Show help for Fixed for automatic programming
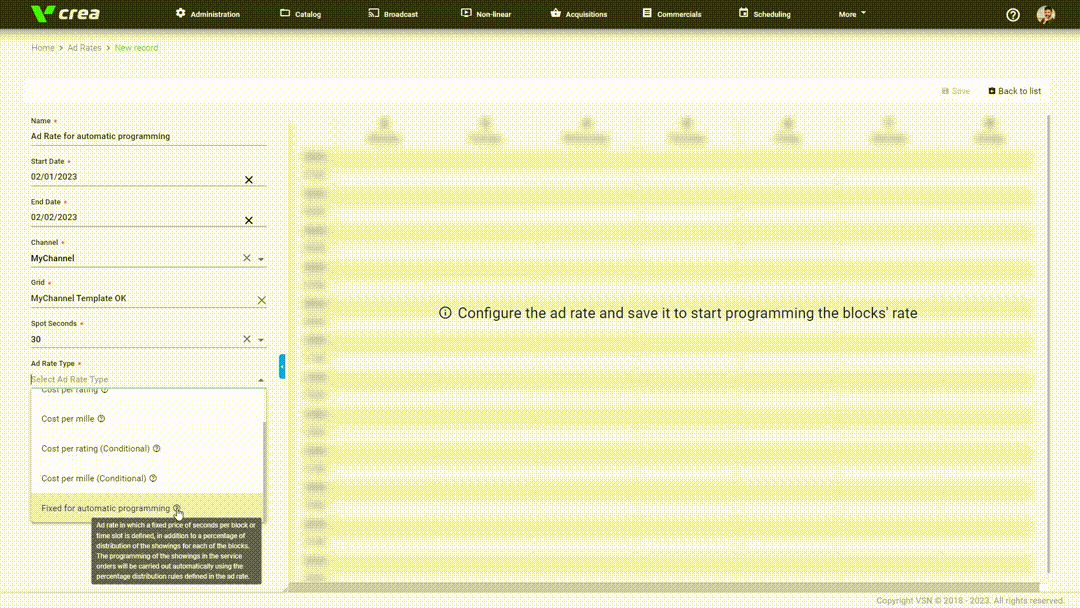 tap(176, 508)
